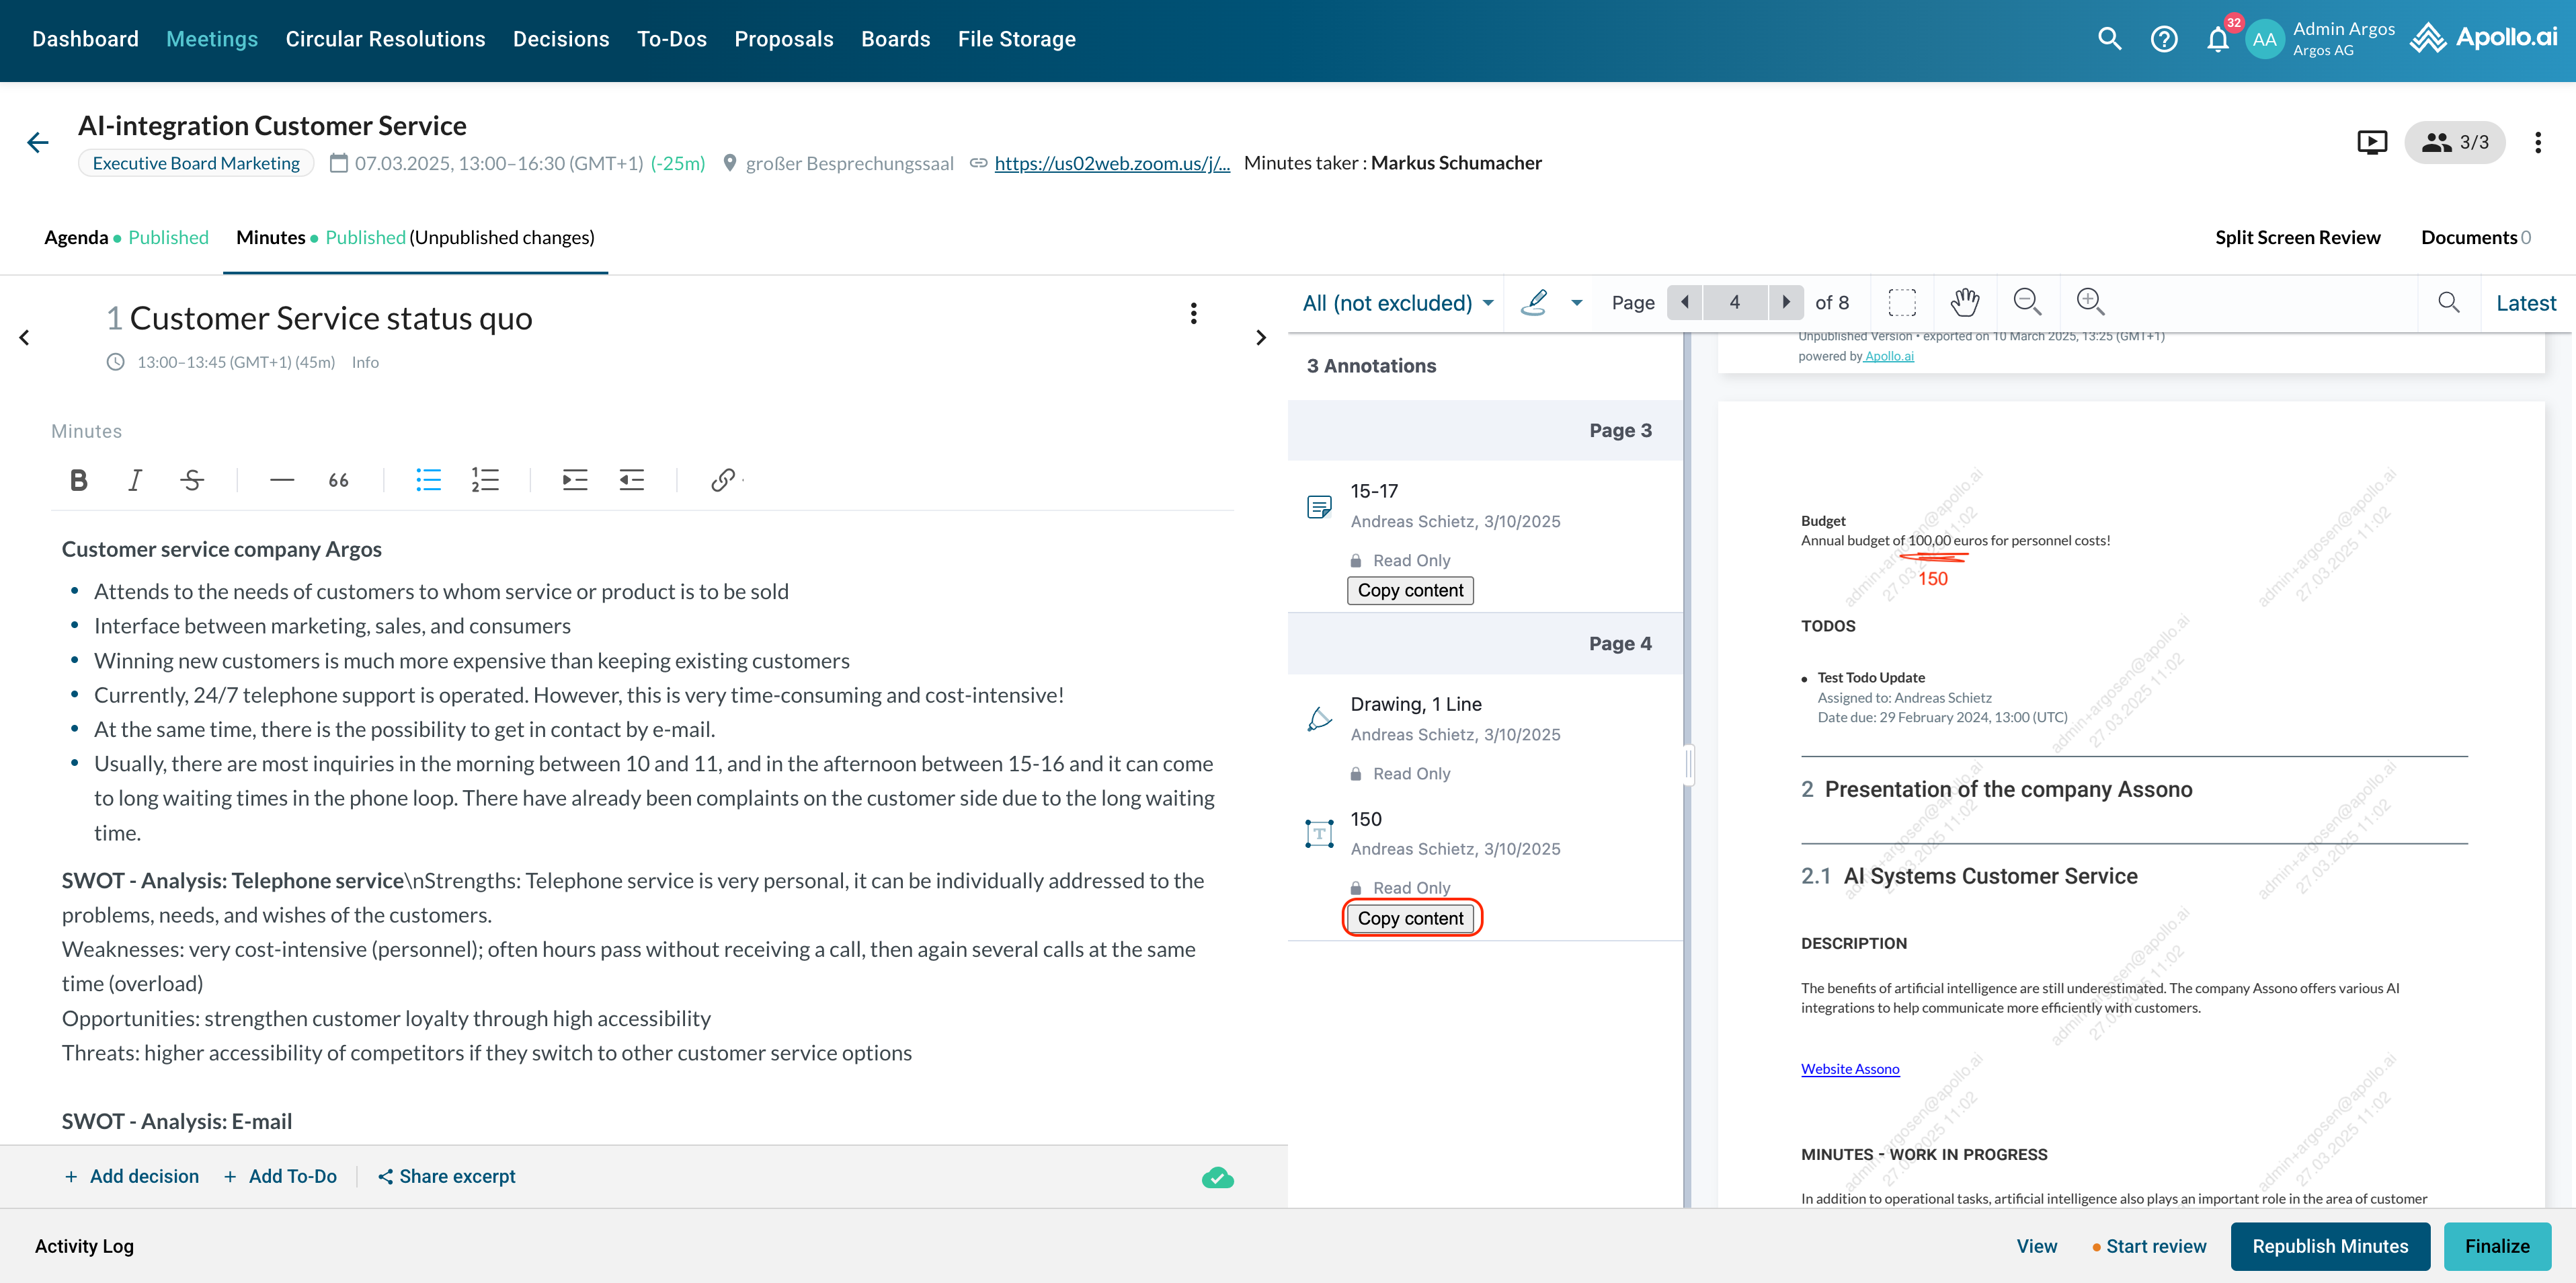Go to the next page in viewer
Viewport: 2576px width, 1283px height.
pos(1786,302)
